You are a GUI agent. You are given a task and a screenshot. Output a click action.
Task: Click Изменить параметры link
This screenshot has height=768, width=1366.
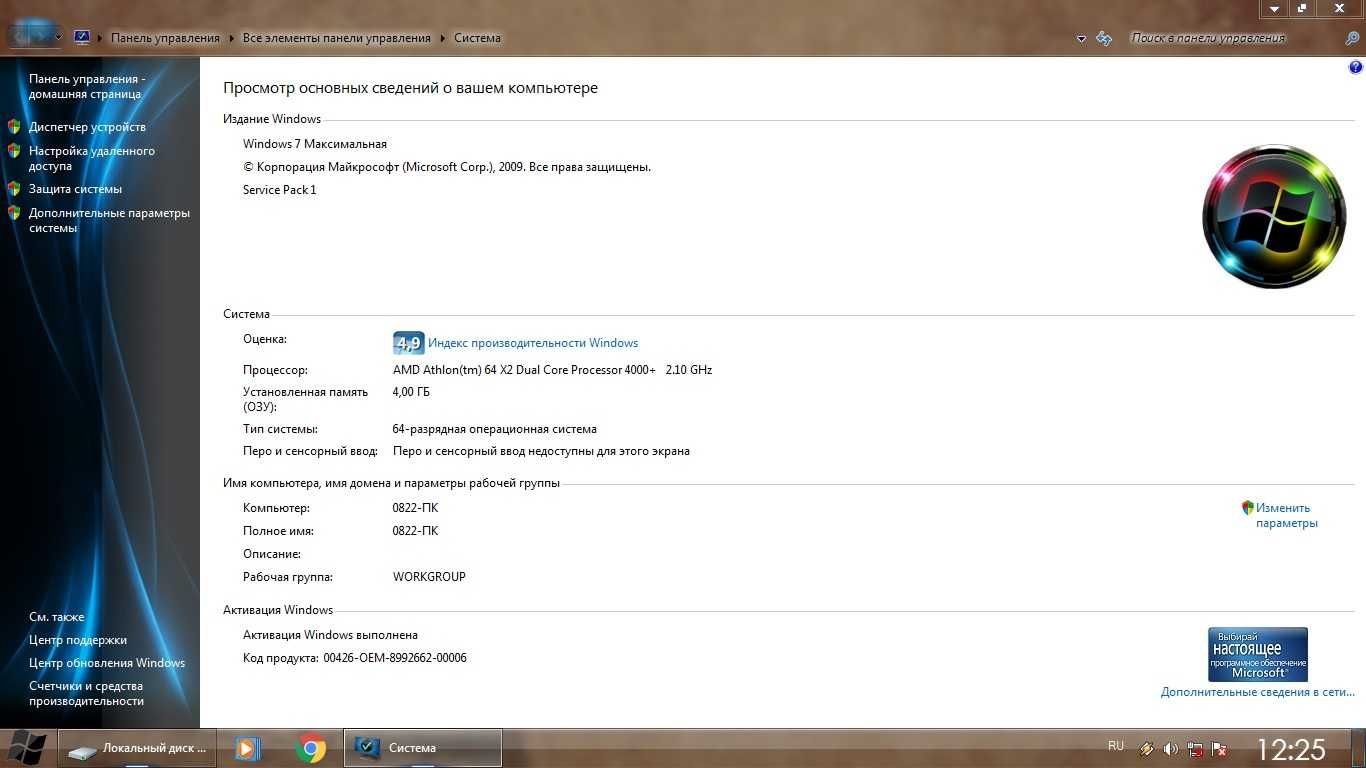point(1287,515)
